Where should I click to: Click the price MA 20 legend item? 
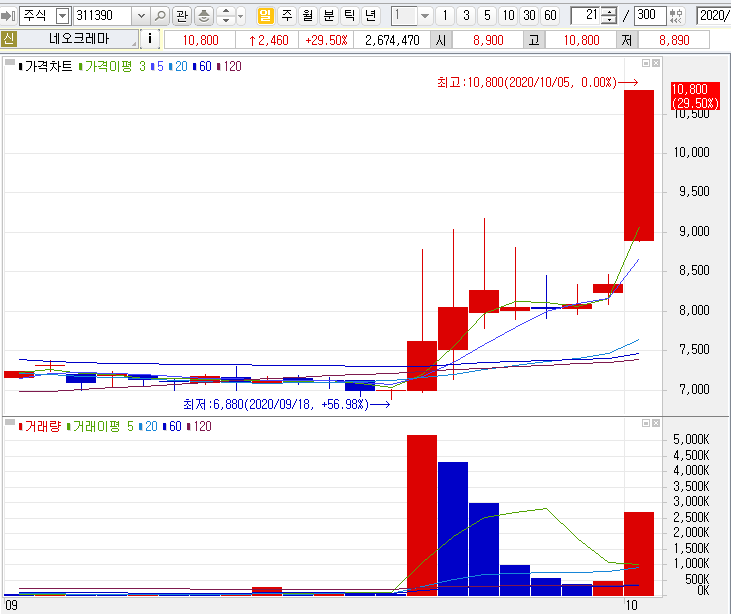tap(178, 66)
